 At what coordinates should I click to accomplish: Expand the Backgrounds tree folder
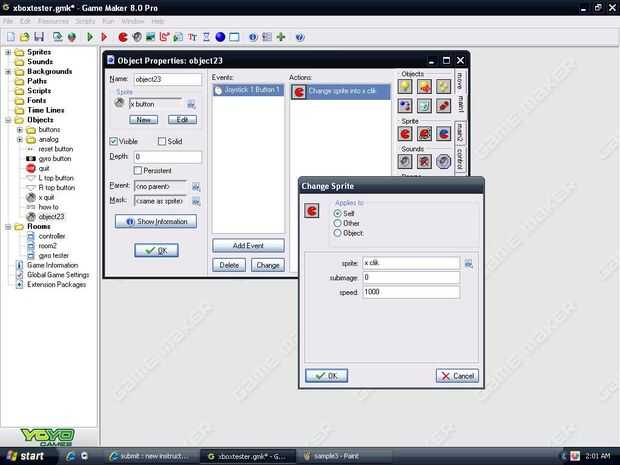click(8, 72)
